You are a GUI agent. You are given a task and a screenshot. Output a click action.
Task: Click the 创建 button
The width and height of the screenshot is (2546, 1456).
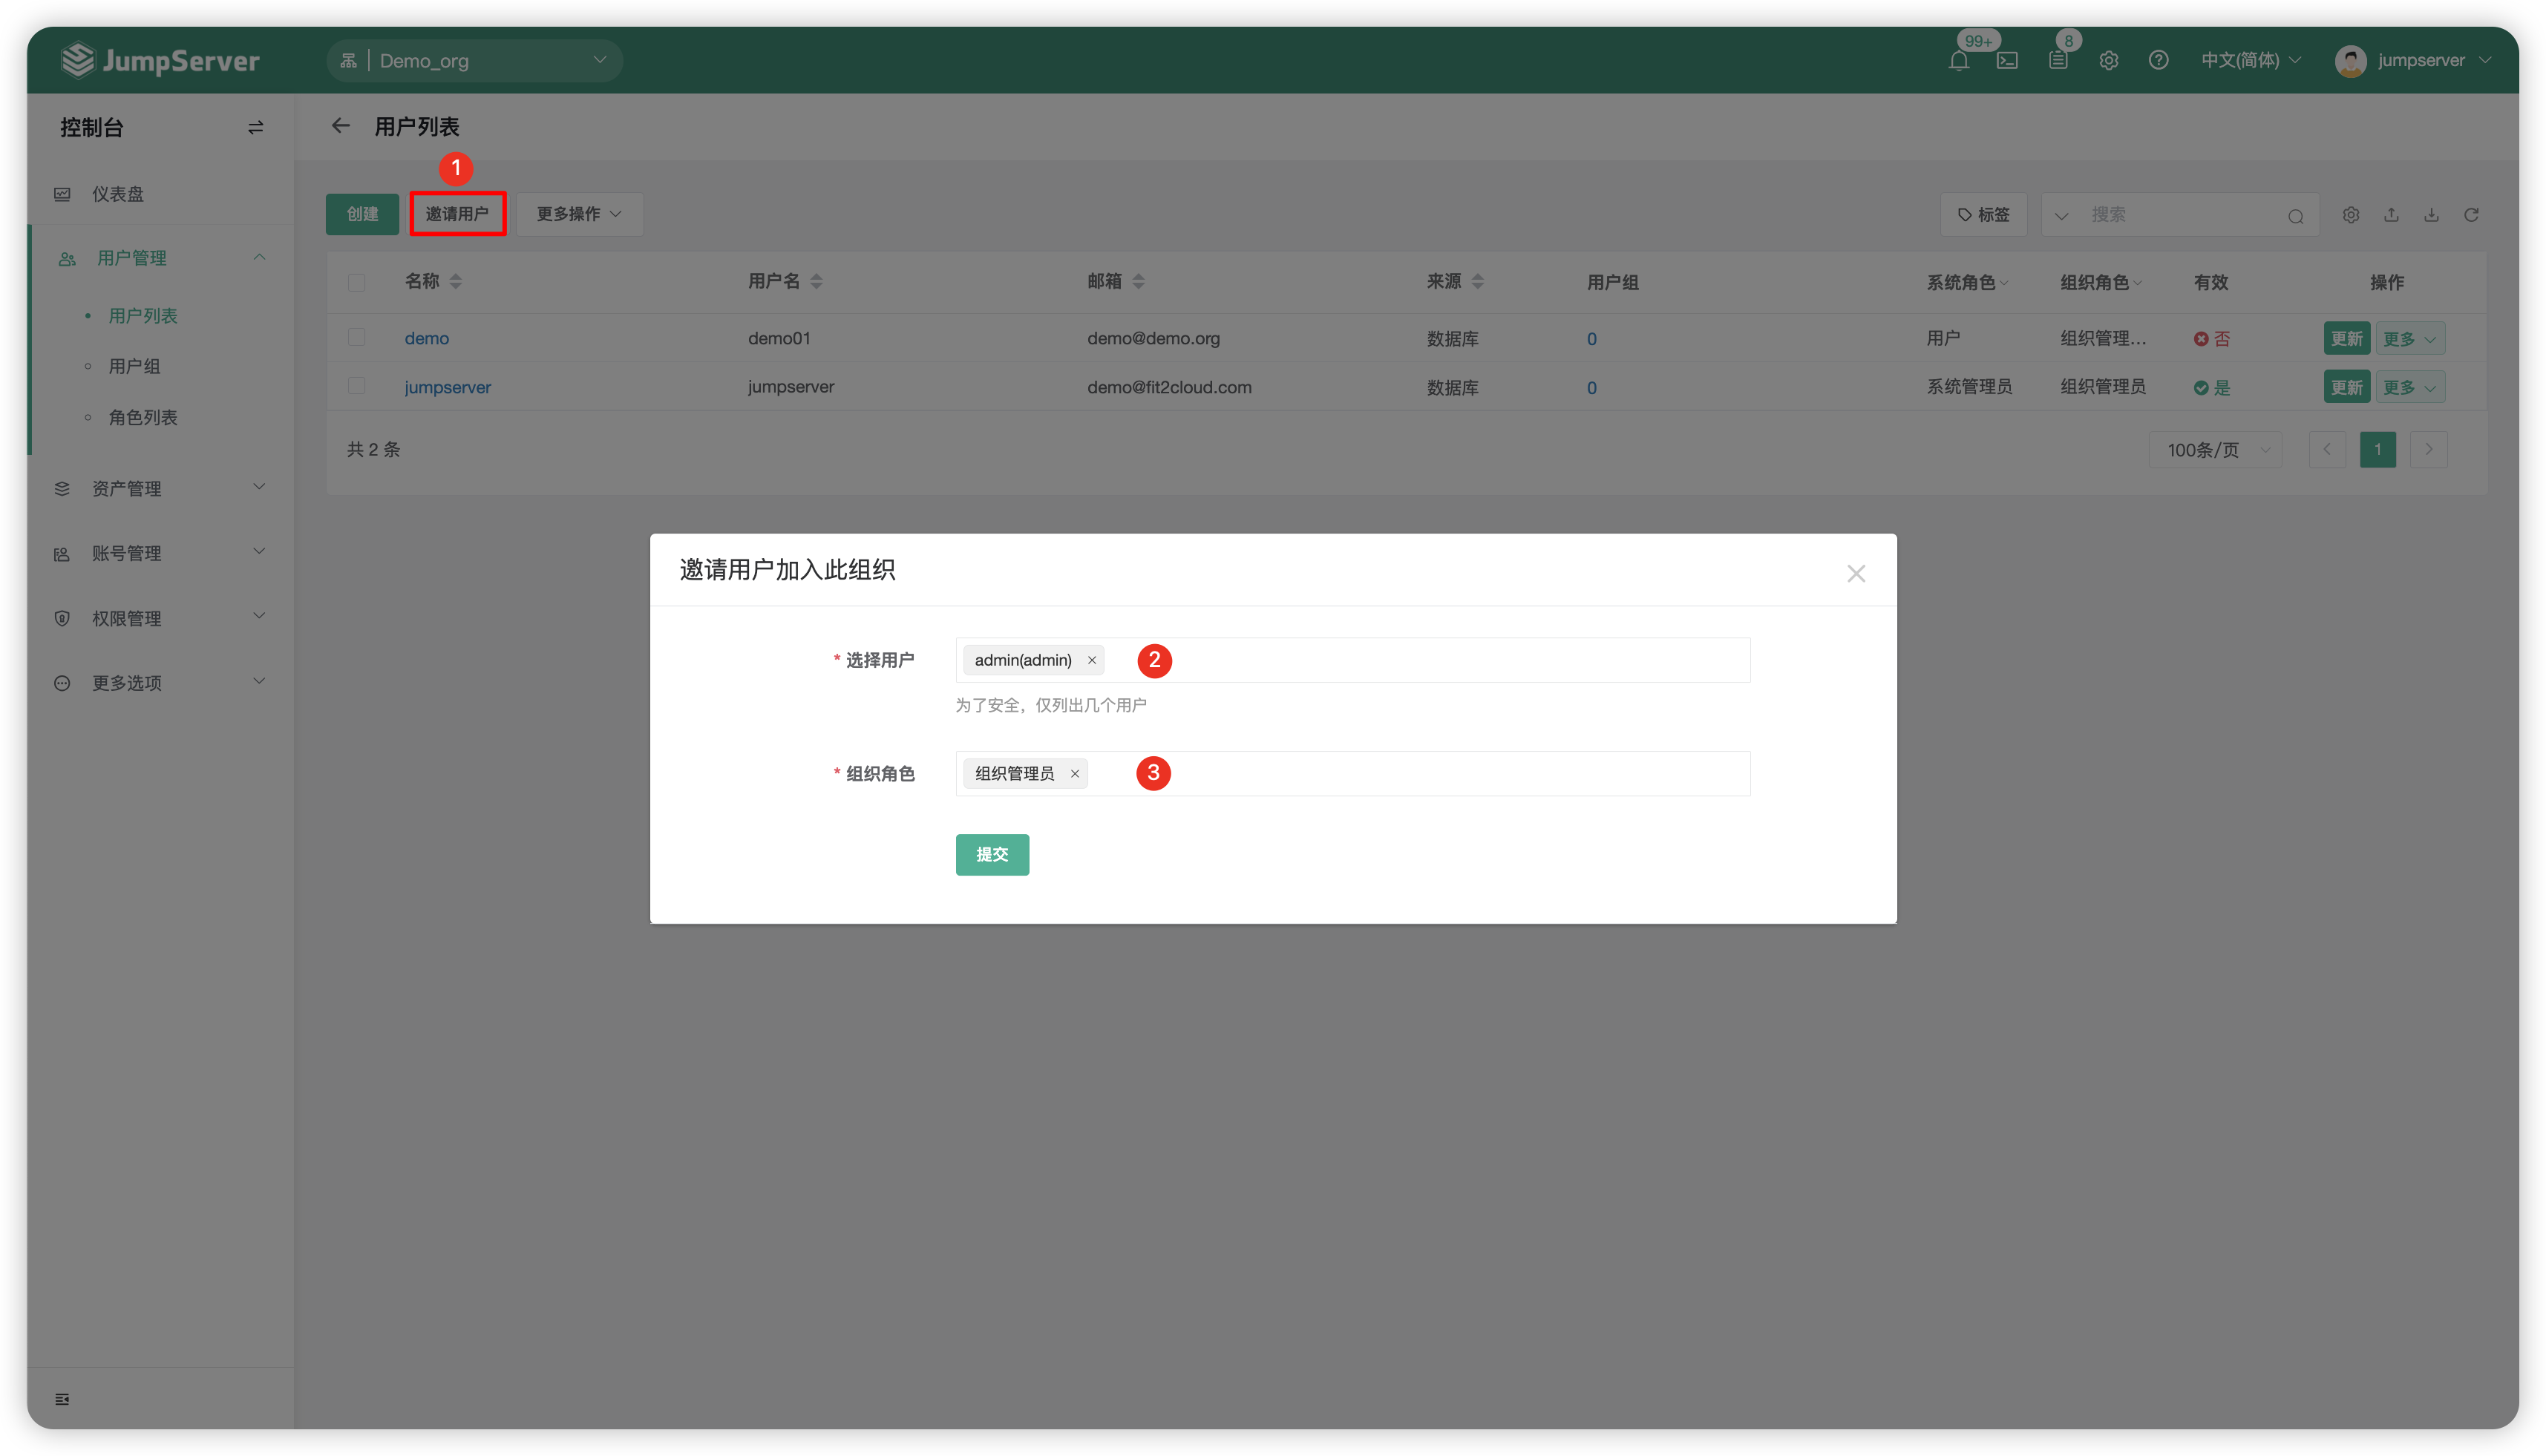[x=362, y=214]
